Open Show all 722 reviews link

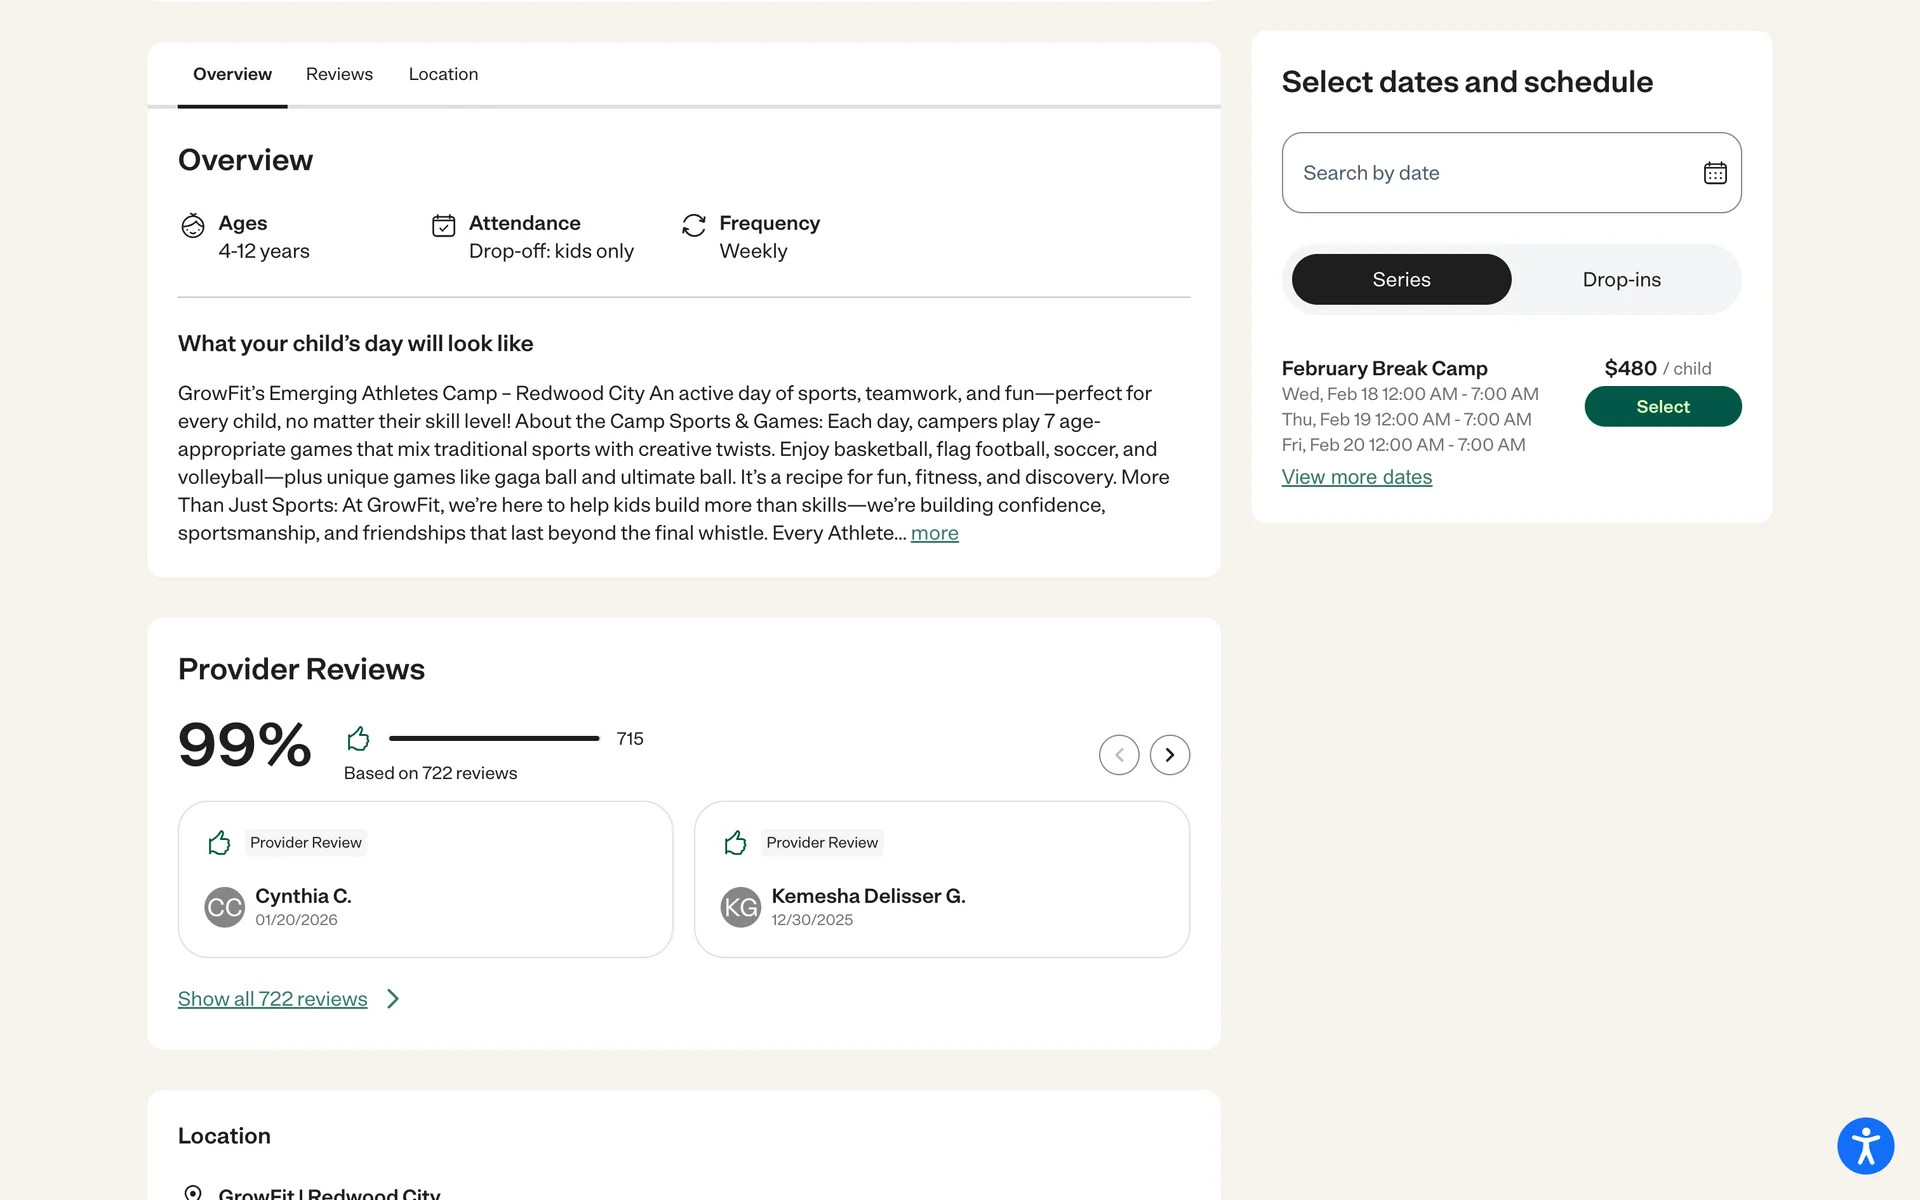272,999
